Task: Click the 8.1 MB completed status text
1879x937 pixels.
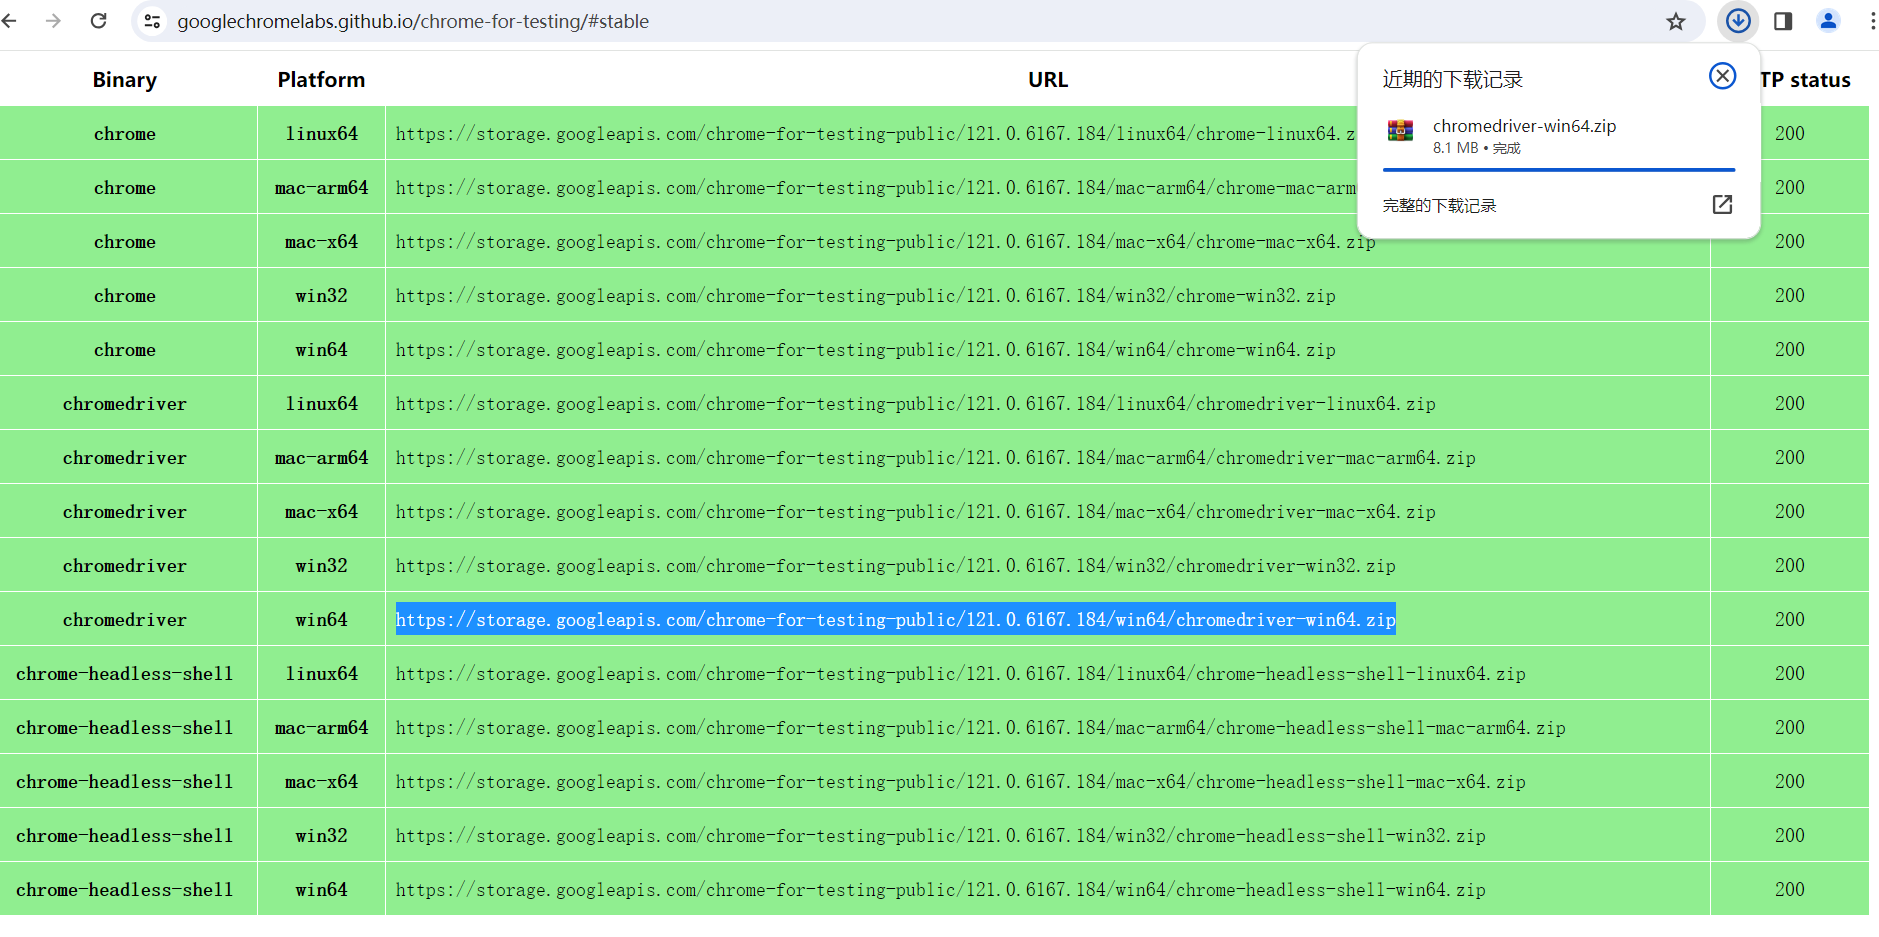Action: (1476, 148)
